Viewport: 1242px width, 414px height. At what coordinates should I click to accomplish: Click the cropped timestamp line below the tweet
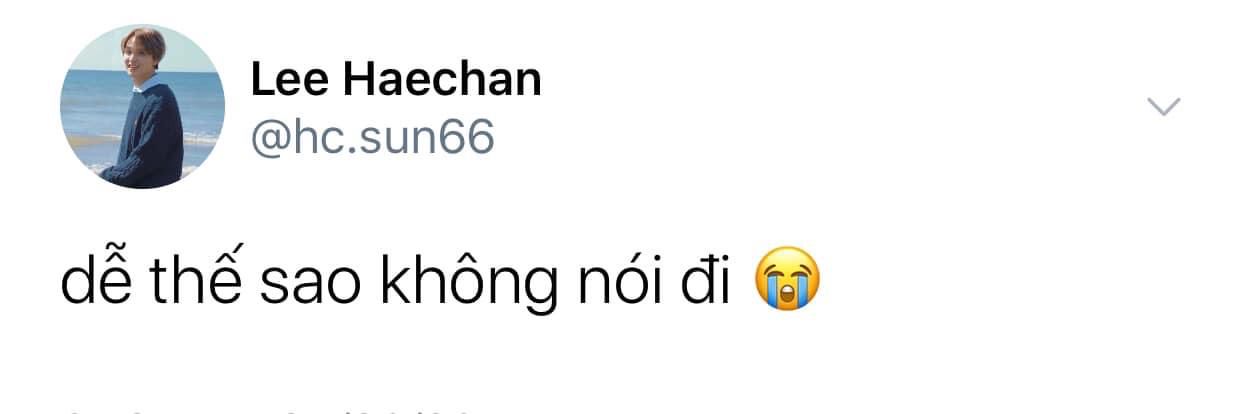tap(270, 410)
